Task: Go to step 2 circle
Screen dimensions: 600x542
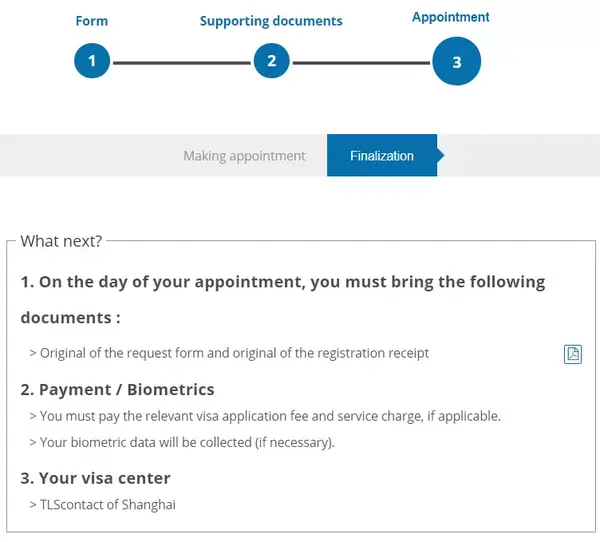Action: 271,61
